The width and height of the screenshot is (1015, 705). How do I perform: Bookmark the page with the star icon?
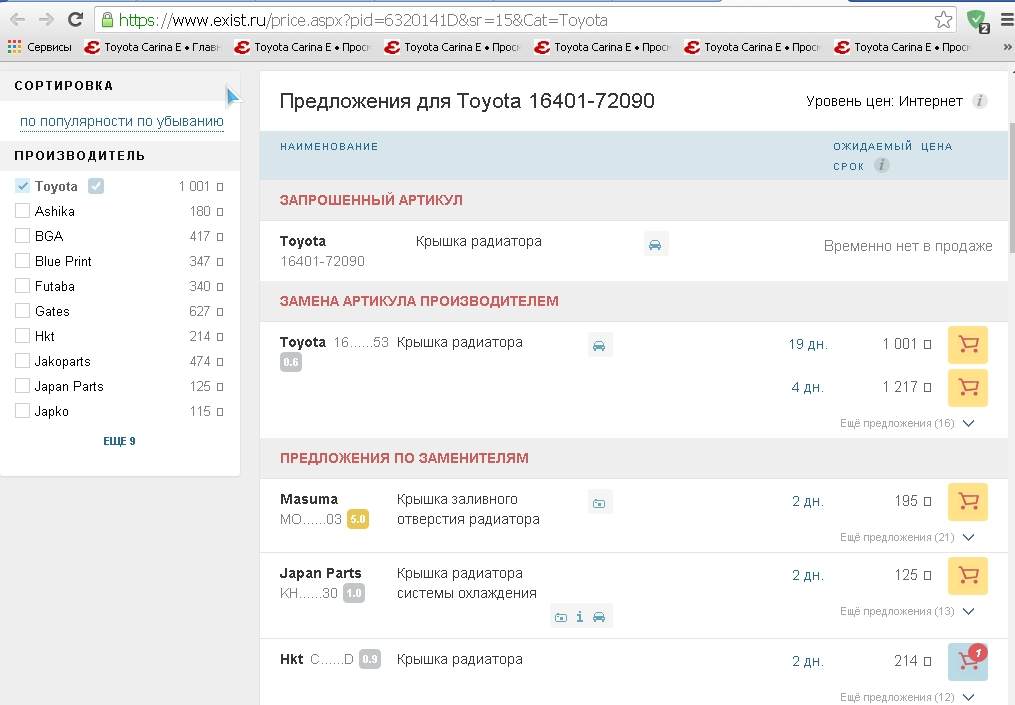tap(943, 20)
